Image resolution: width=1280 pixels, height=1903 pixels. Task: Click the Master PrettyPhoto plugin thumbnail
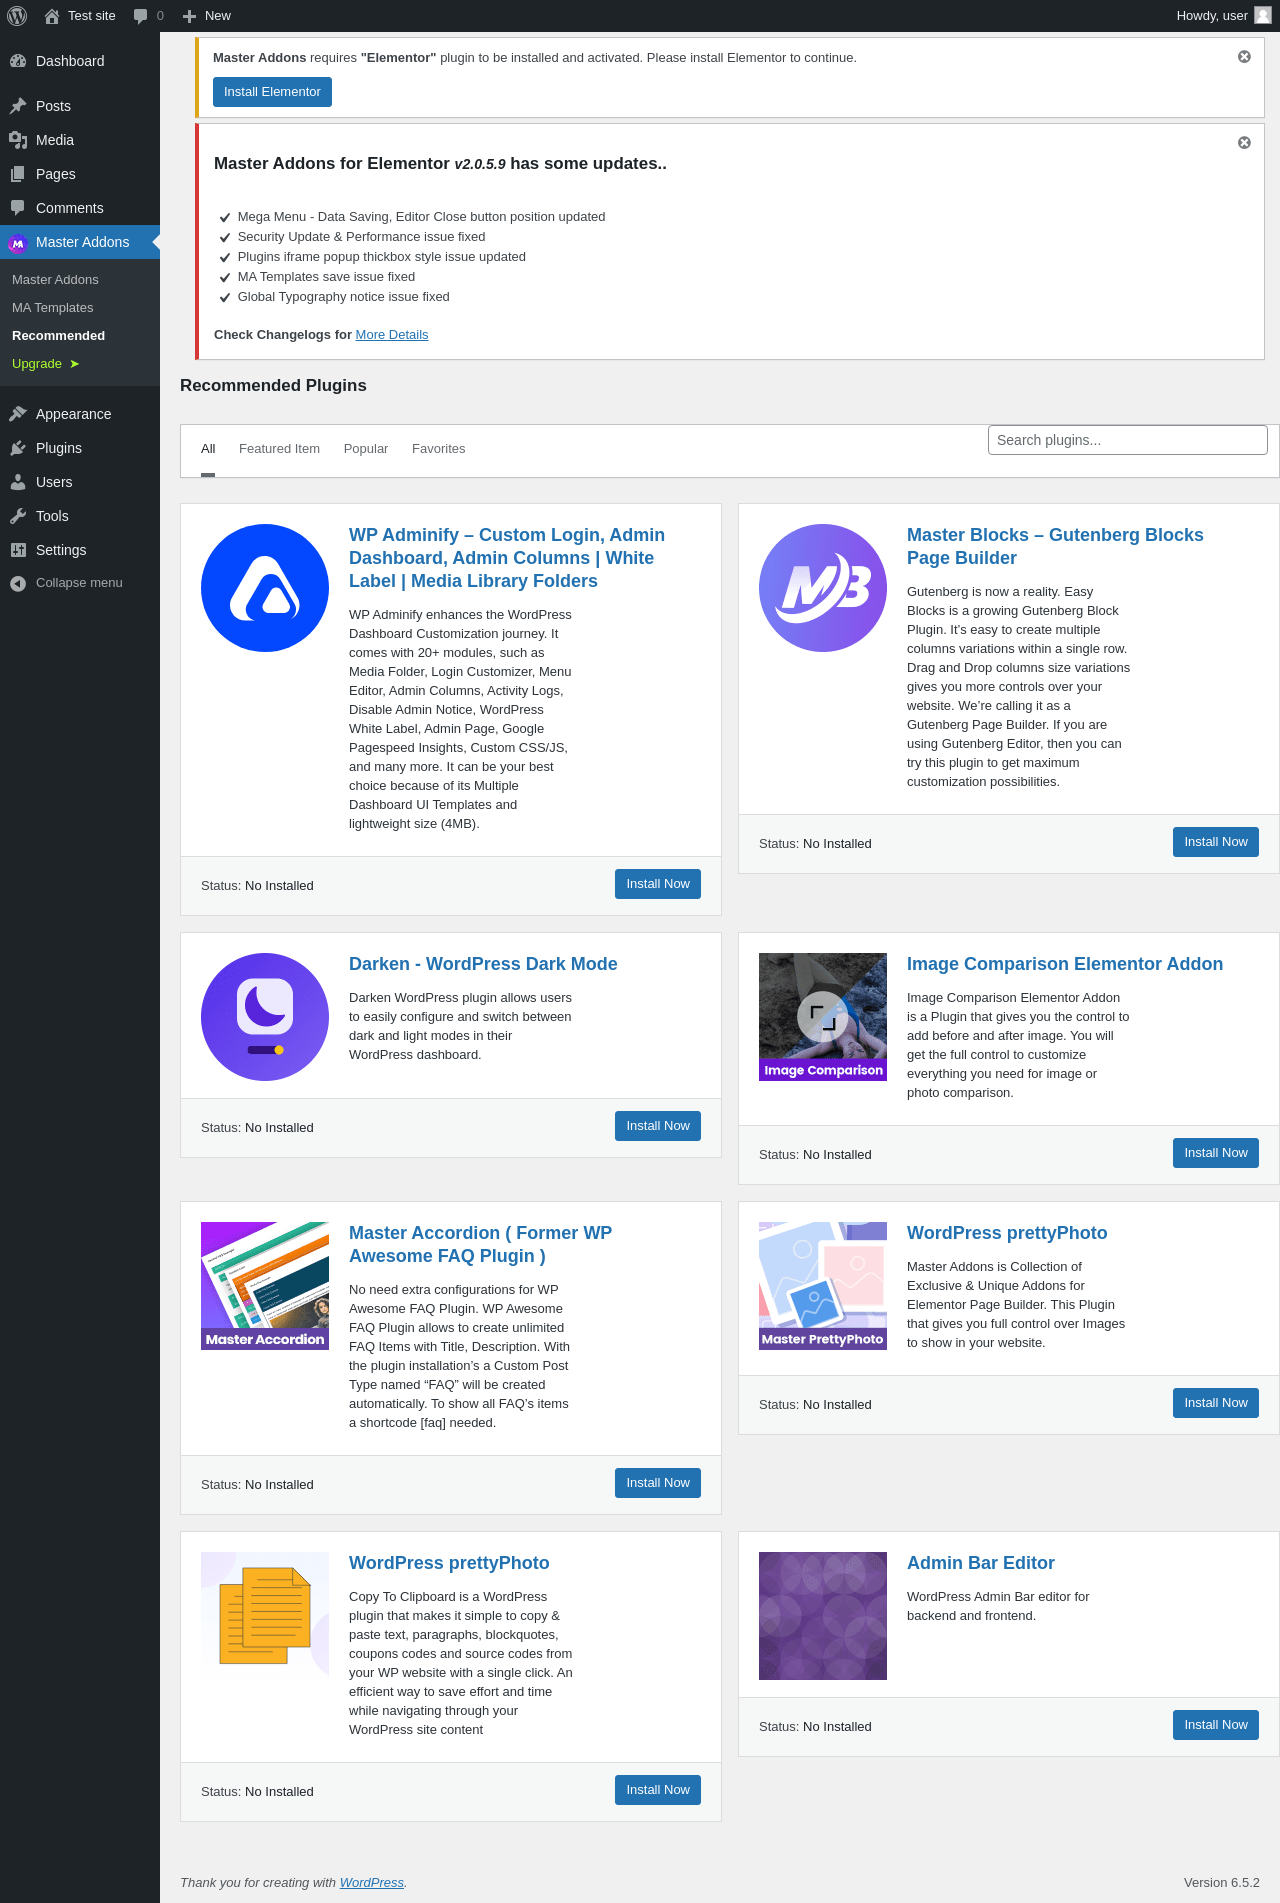tap(823, 1286)
